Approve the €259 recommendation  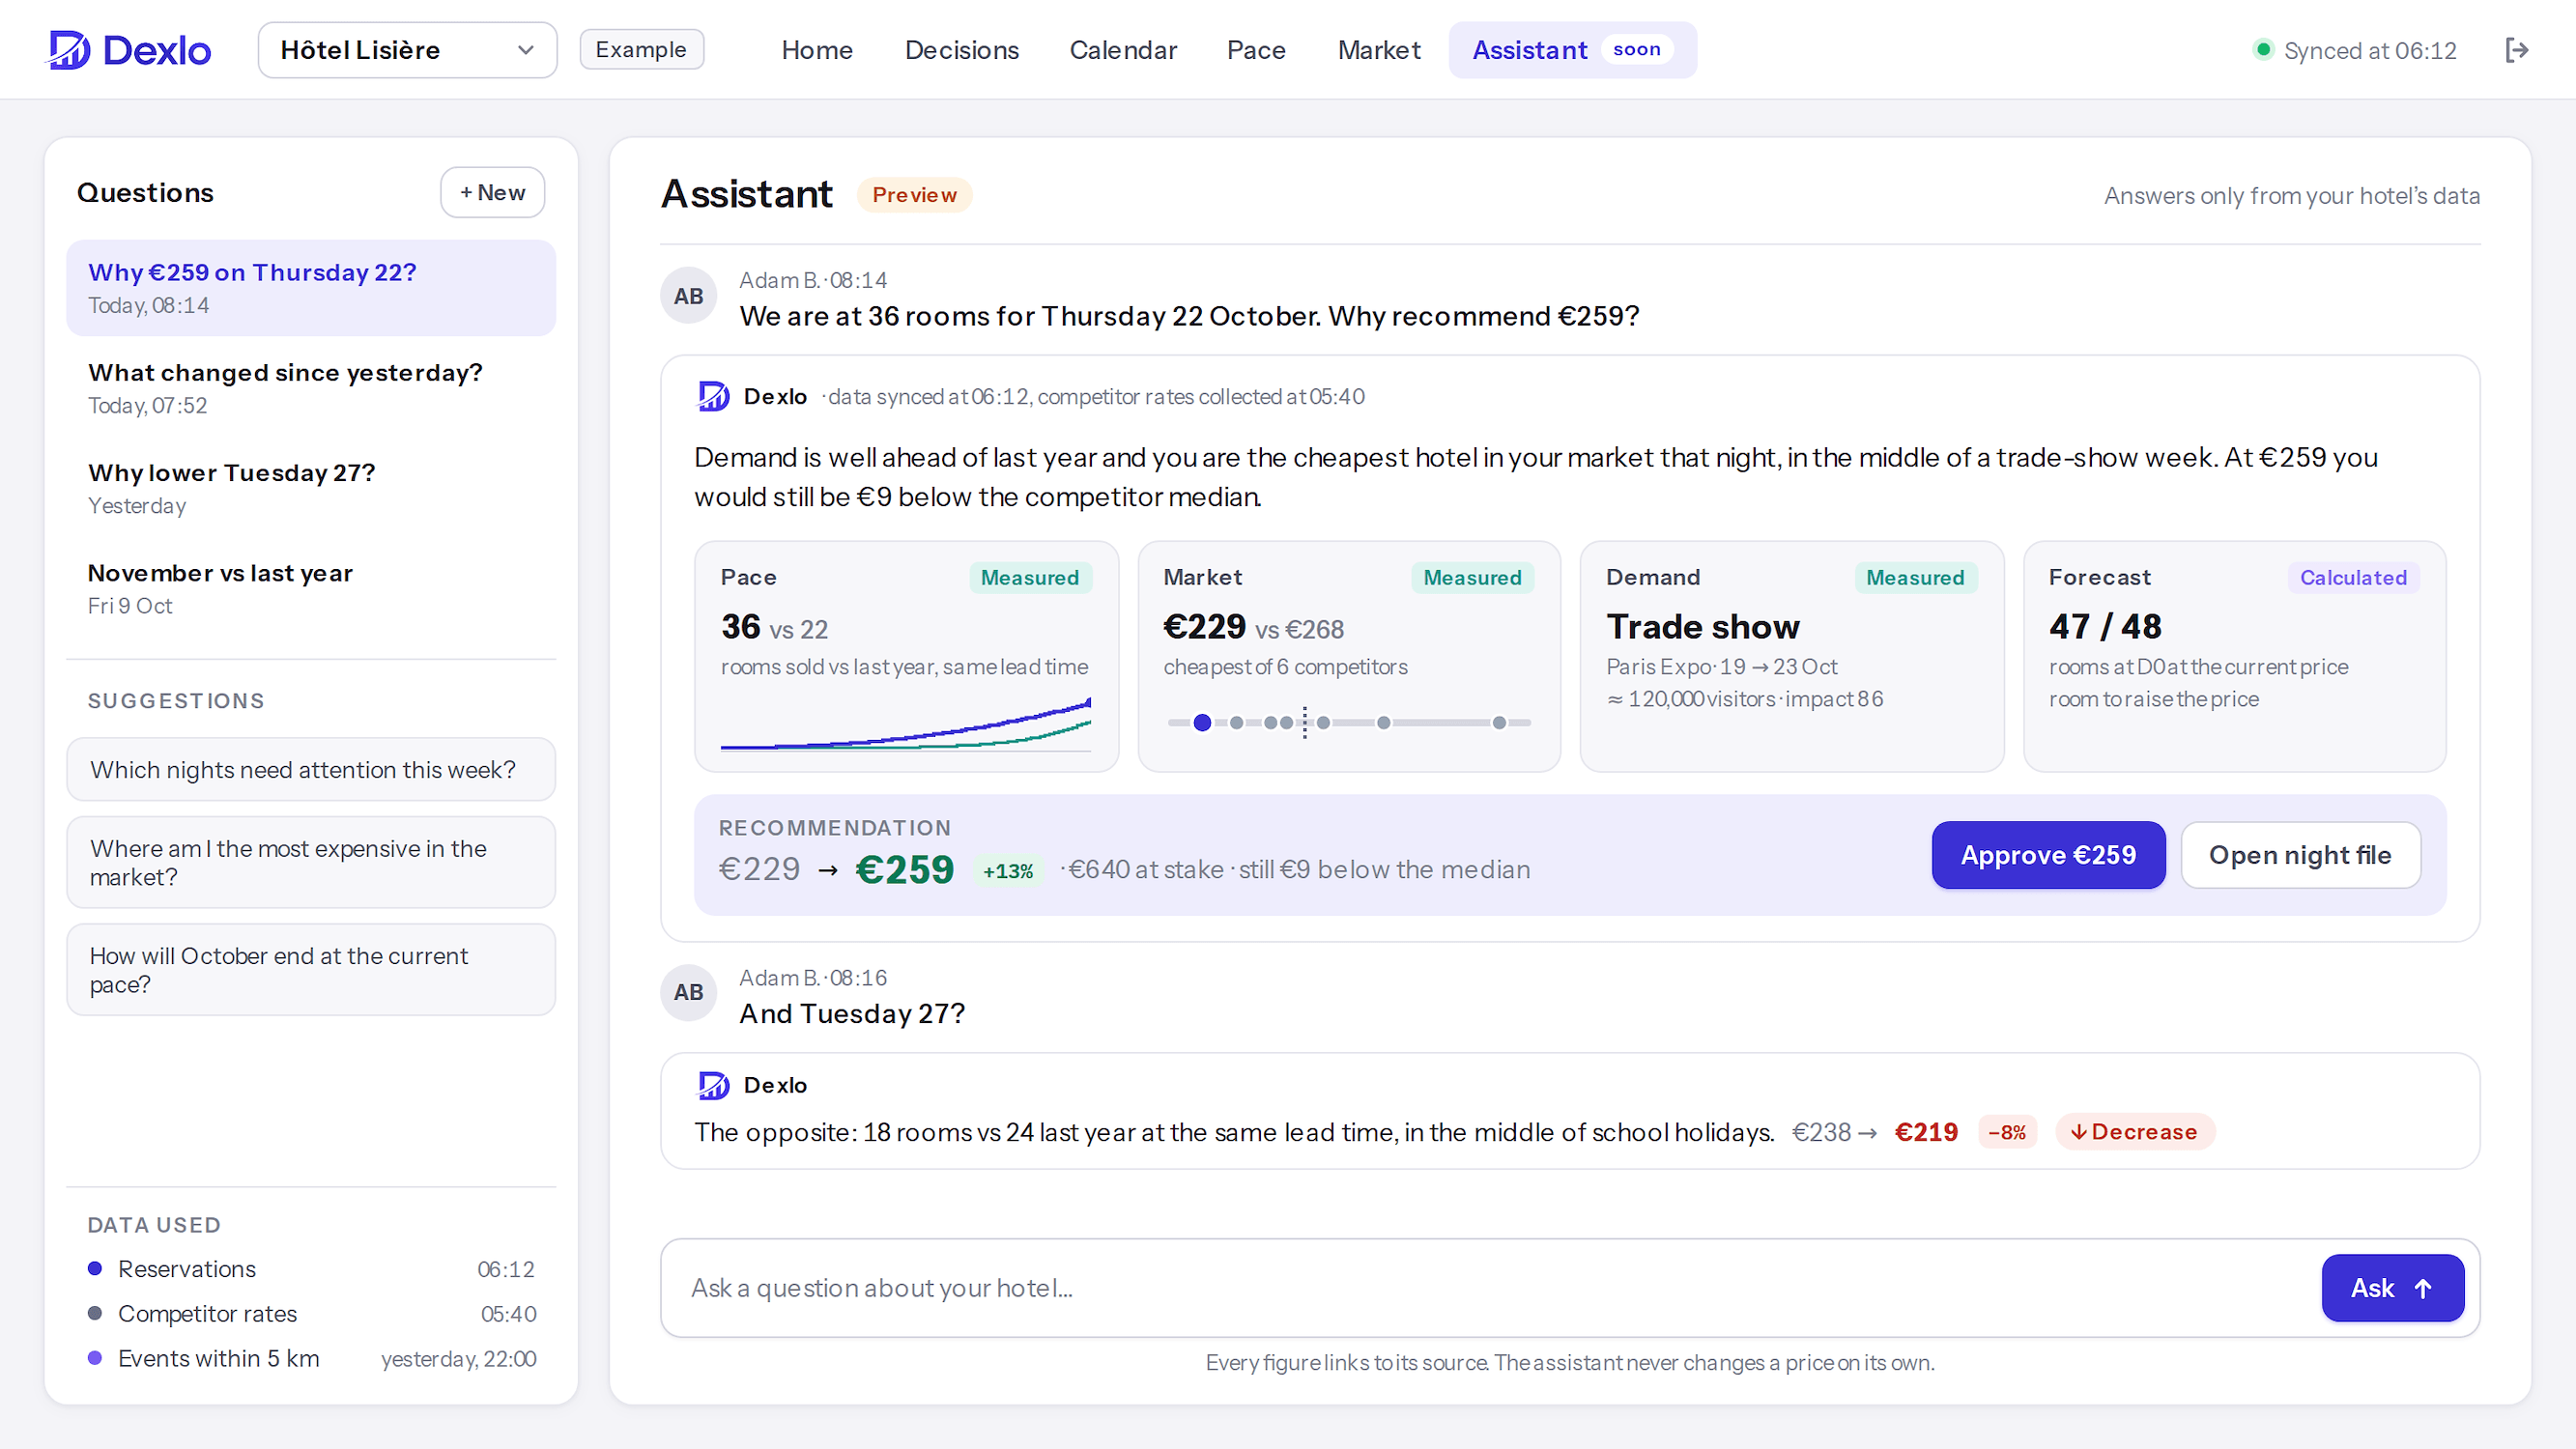point(2048,855)
